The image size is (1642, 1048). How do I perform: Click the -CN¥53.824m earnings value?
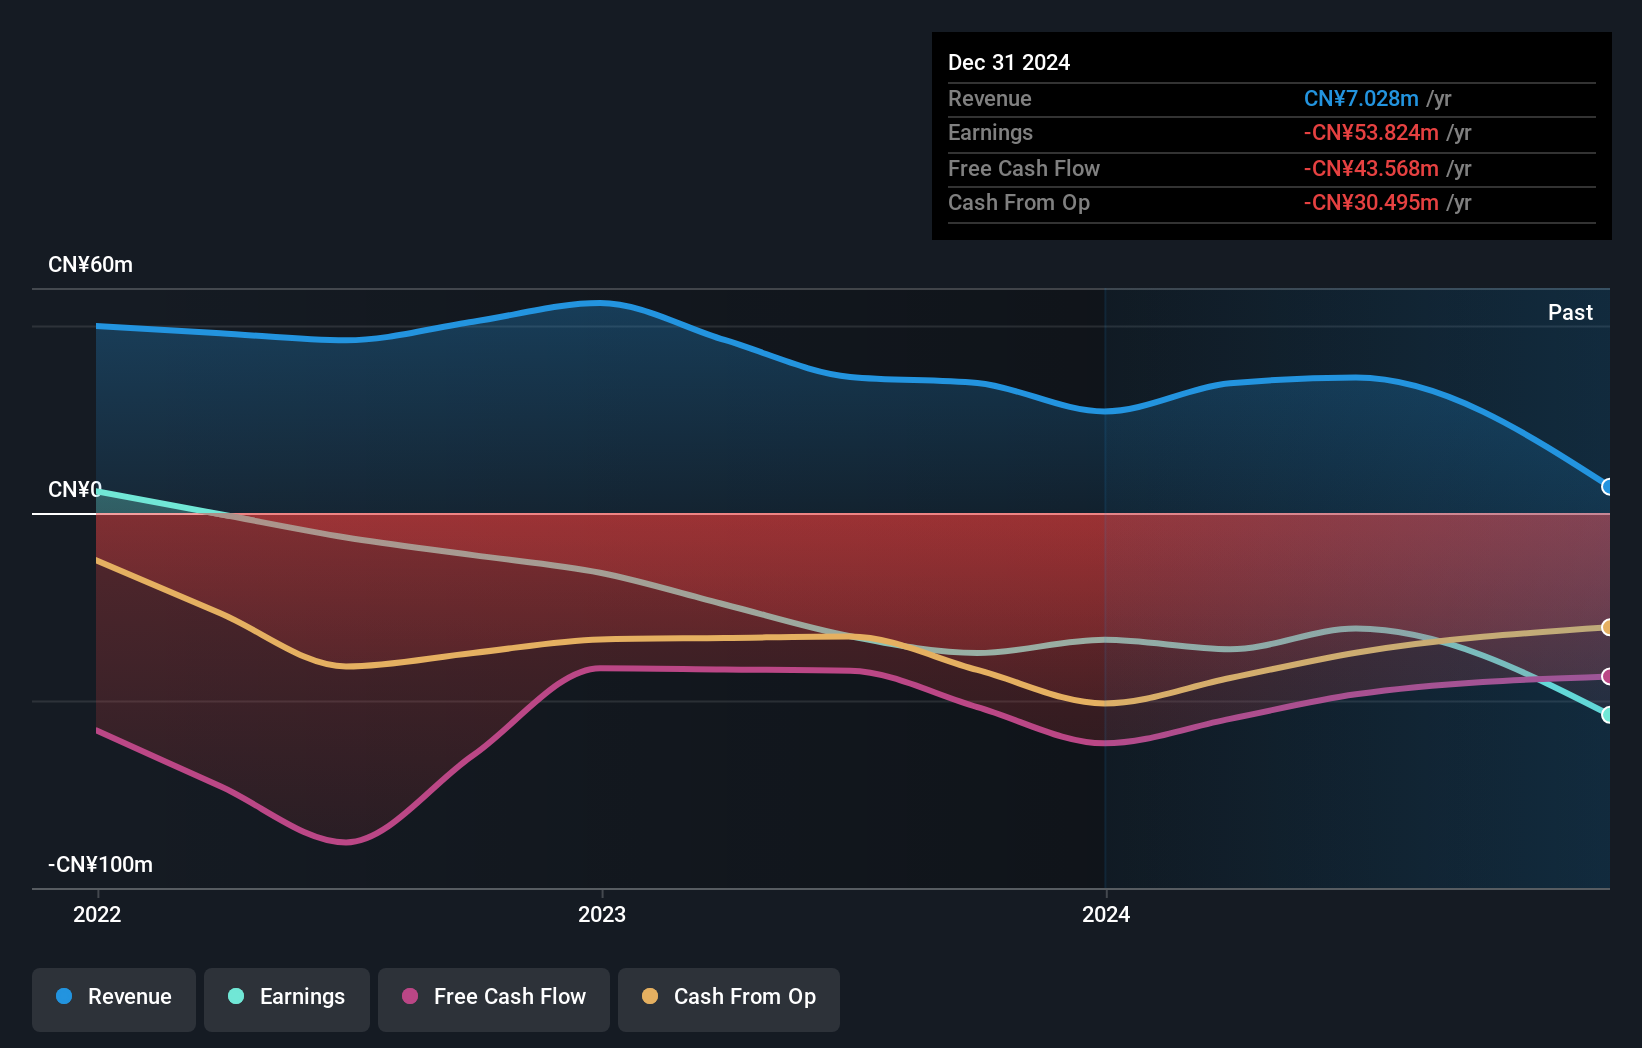(x=1371, y=133)
